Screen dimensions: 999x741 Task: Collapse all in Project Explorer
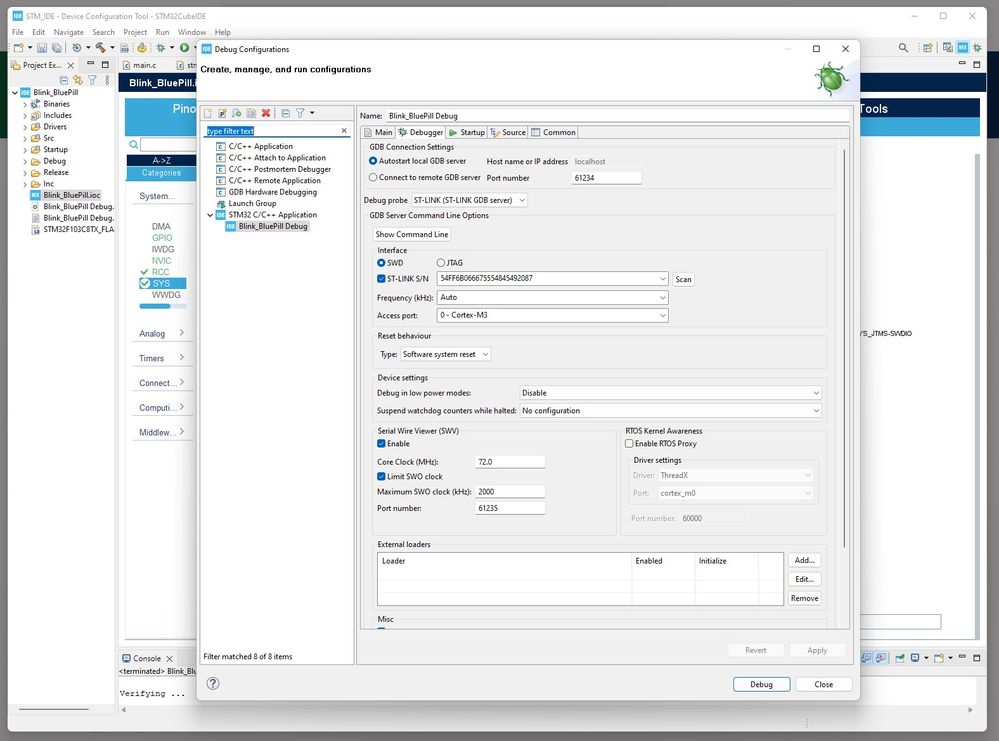64,80
